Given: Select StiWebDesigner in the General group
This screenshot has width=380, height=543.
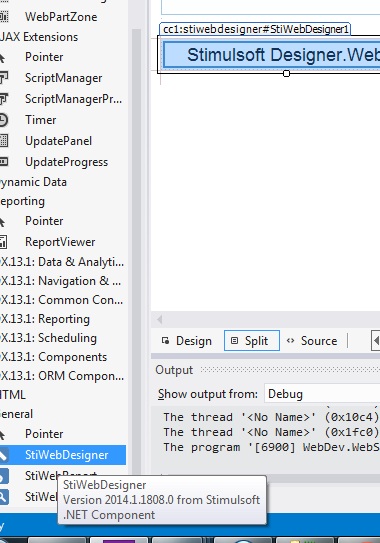Looking at the screenshot, I should 63,455.
